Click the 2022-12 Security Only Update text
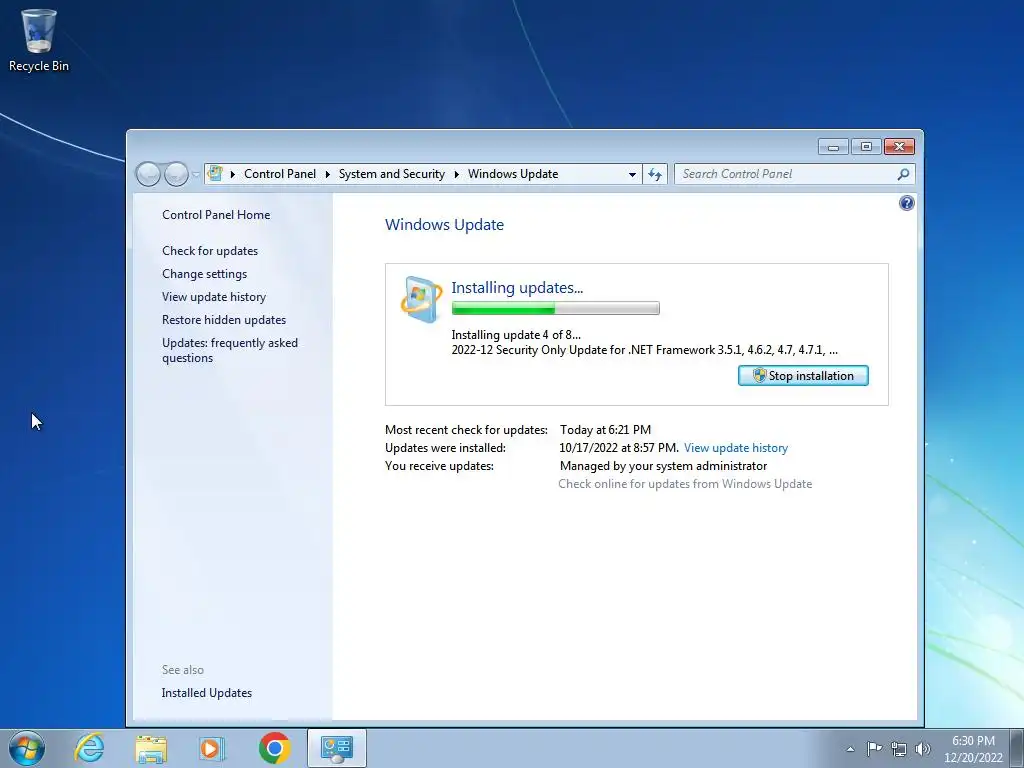1024x768 pixels. pyautogui.click(x=645, y=350)
